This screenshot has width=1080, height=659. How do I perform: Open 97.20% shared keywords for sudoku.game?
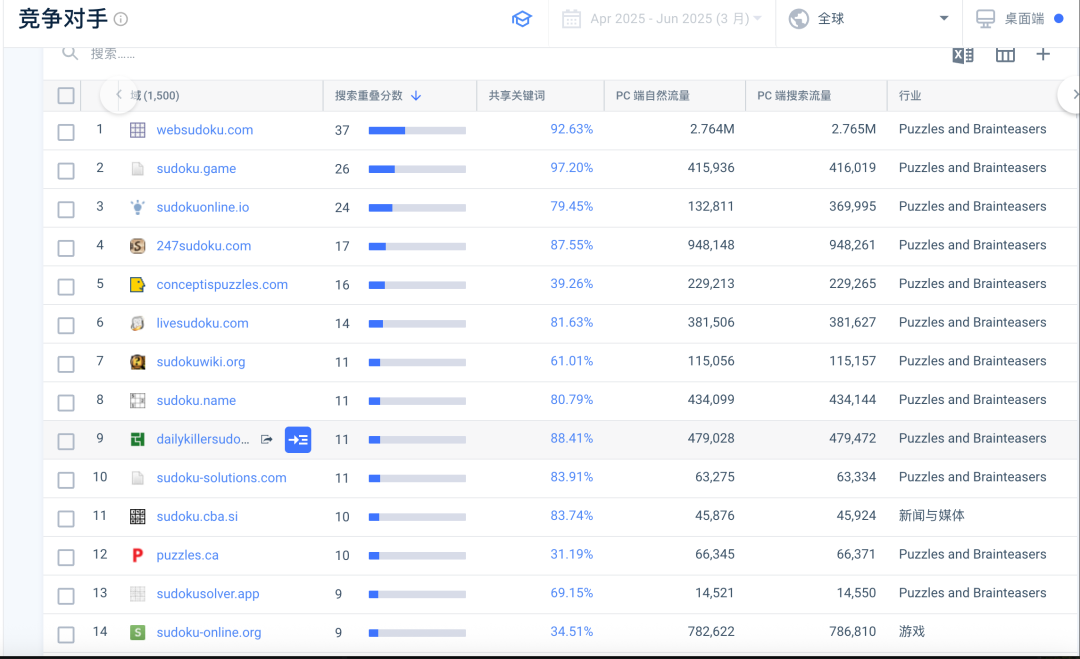click(572, 168)
